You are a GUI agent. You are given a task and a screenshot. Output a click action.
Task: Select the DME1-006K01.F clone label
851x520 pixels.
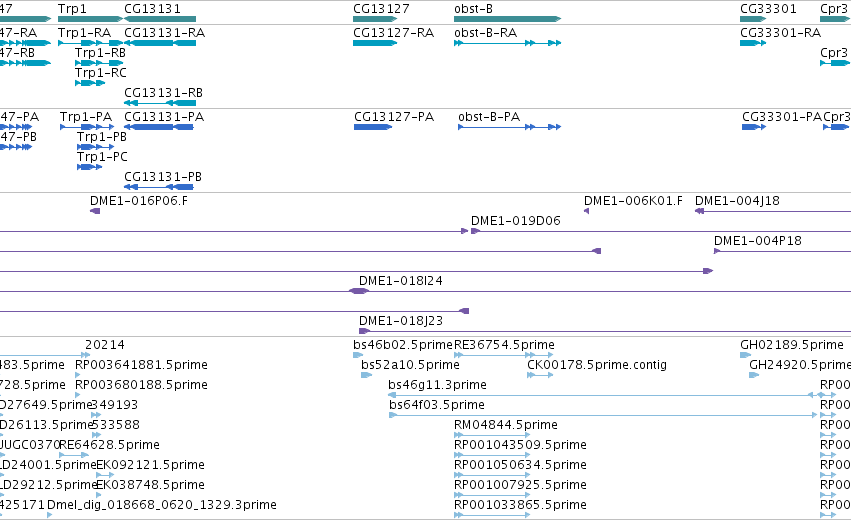(x=633, y=201)
